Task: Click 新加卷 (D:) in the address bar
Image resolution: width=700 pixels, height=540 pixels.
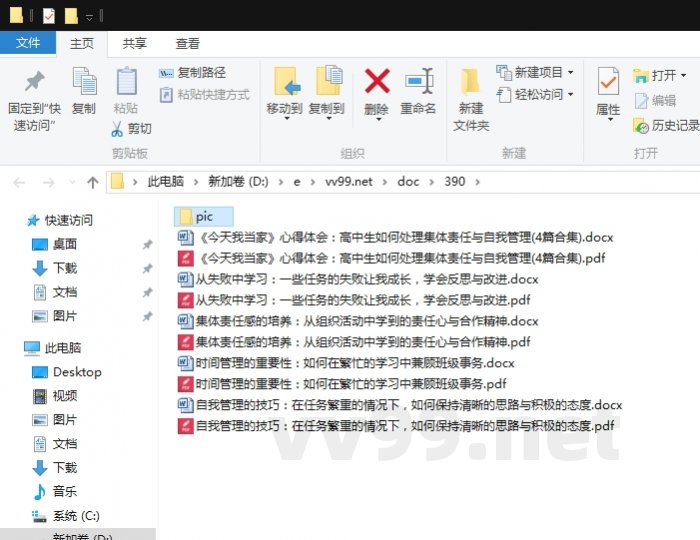Action: coord(238,182)
